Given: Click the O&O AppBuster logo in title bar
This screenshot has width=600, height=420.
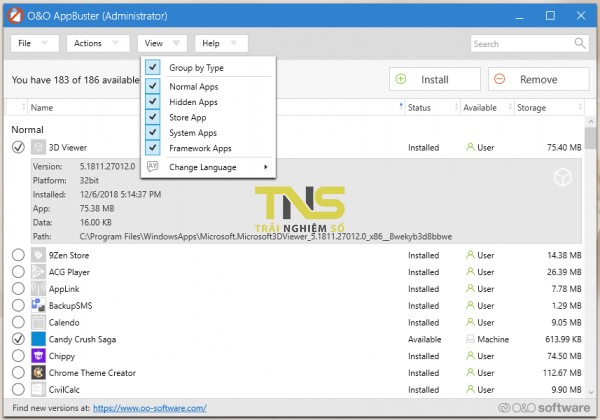Looking at the screenshot, I should coord(15,16).
